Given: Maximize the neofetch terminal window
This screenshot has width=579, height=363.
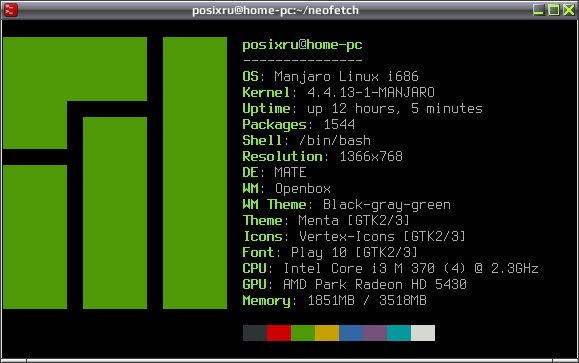Looking at the screenshot, I should click(x=554, y=10).
